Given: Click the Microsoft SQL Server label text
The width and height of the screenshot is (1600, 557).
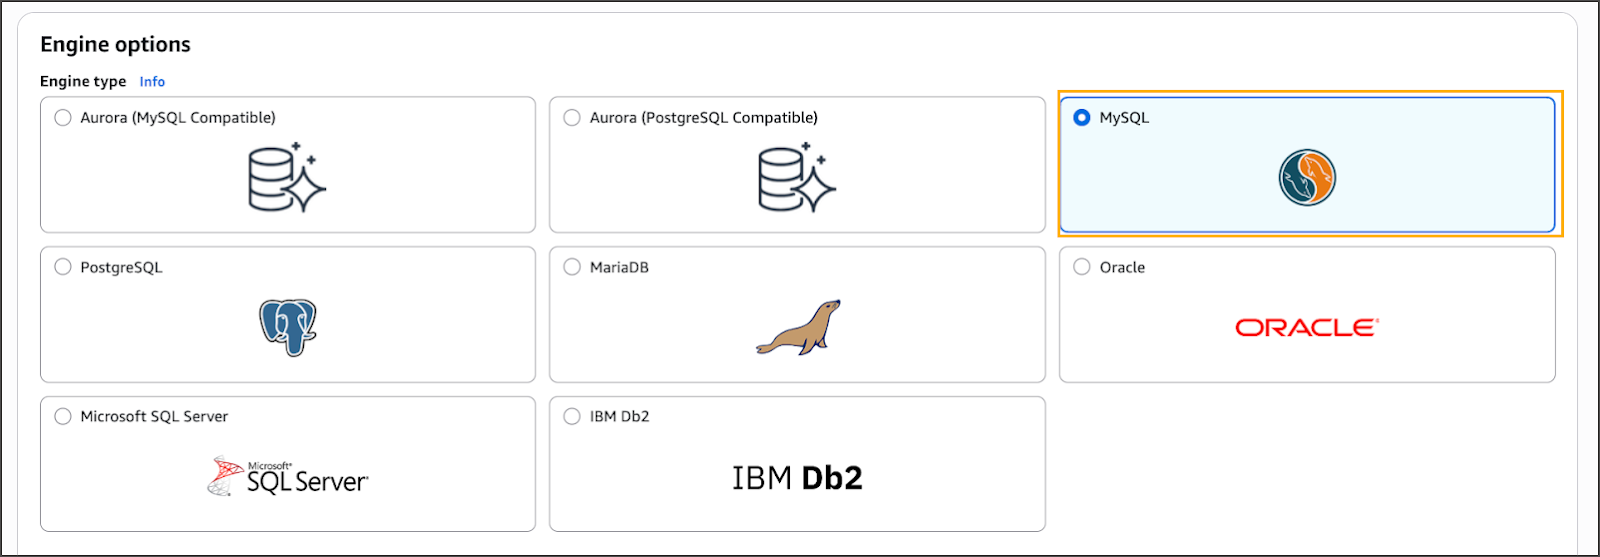Looking at the screenshot, I should tap(154, 417).
